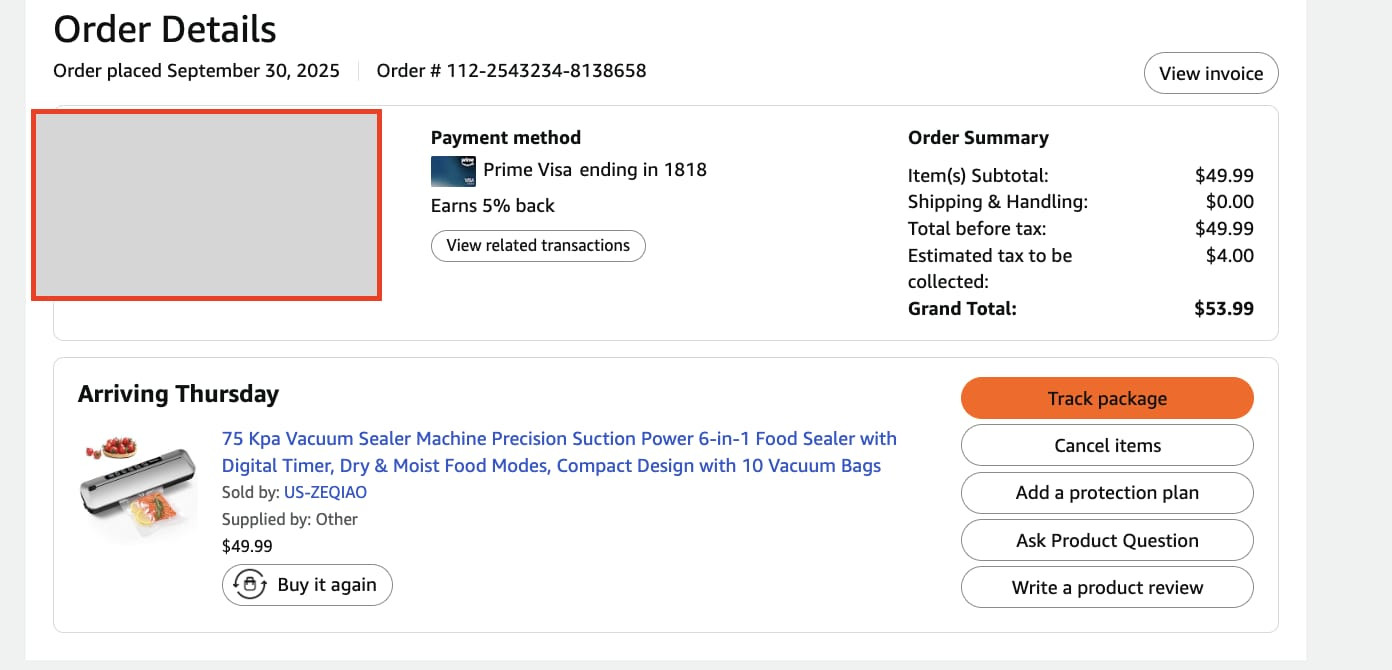Image resolution: width=1392 pixels, height=670 pixels.
Task: Click the grayed-out shipping address box
Action: tap(206, 205)
